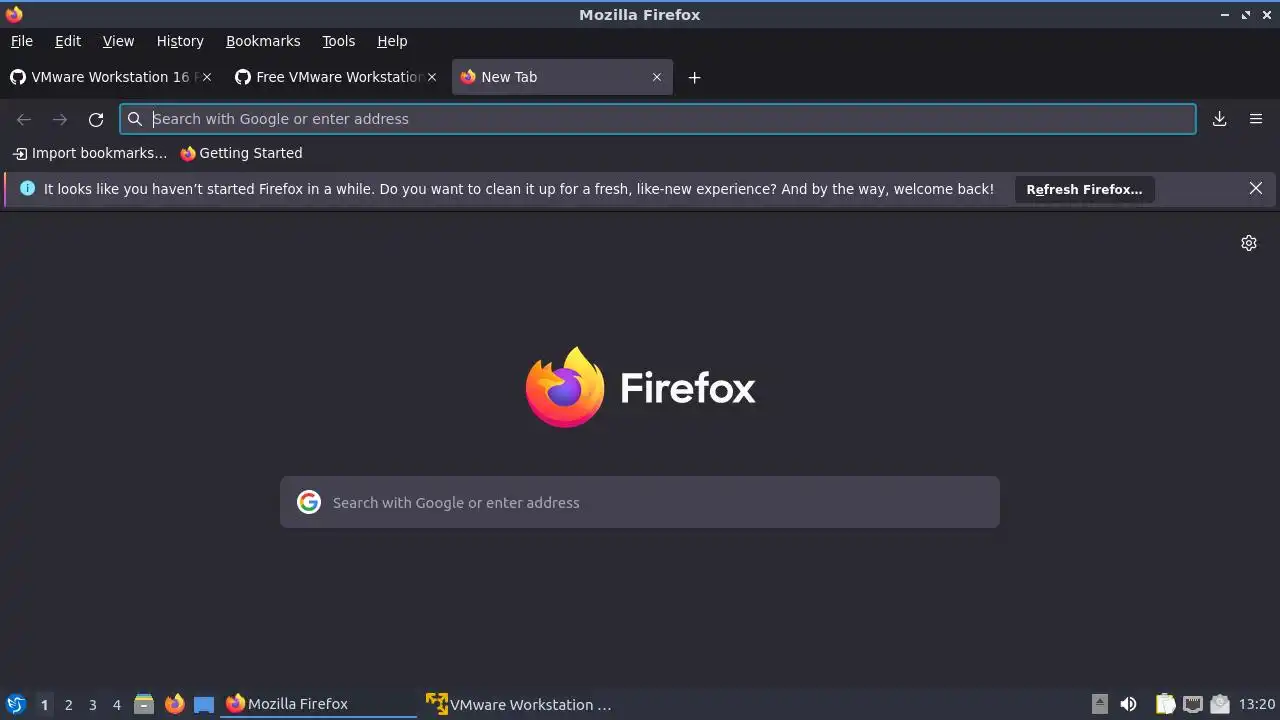The height and width of the screenshot is (720, 1280).
Task: Open the Downloads panel icon
Action: point(1220,119)
